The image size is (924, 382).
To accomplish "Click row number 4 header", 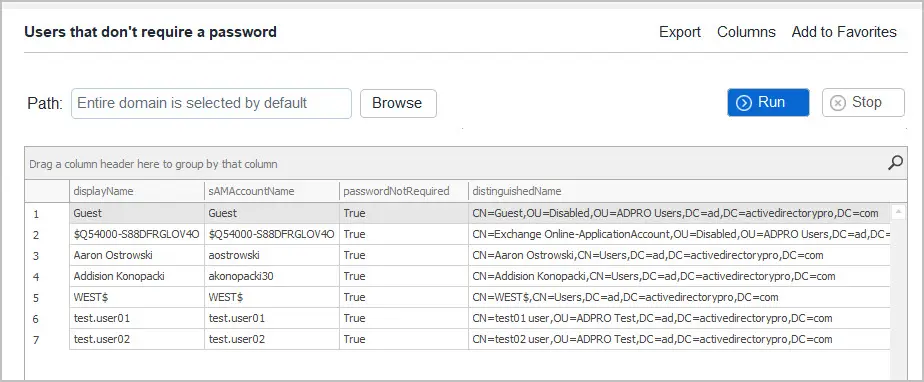I will (47, 276).
